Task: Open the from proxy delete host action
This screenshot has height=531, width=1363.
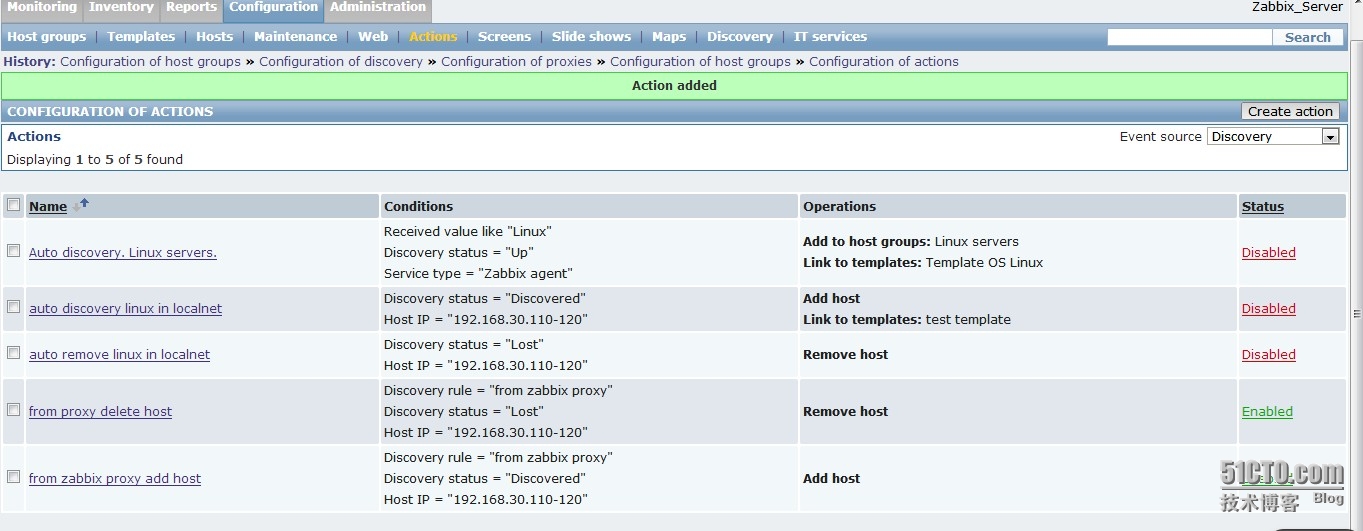Action: pos(100,412)
